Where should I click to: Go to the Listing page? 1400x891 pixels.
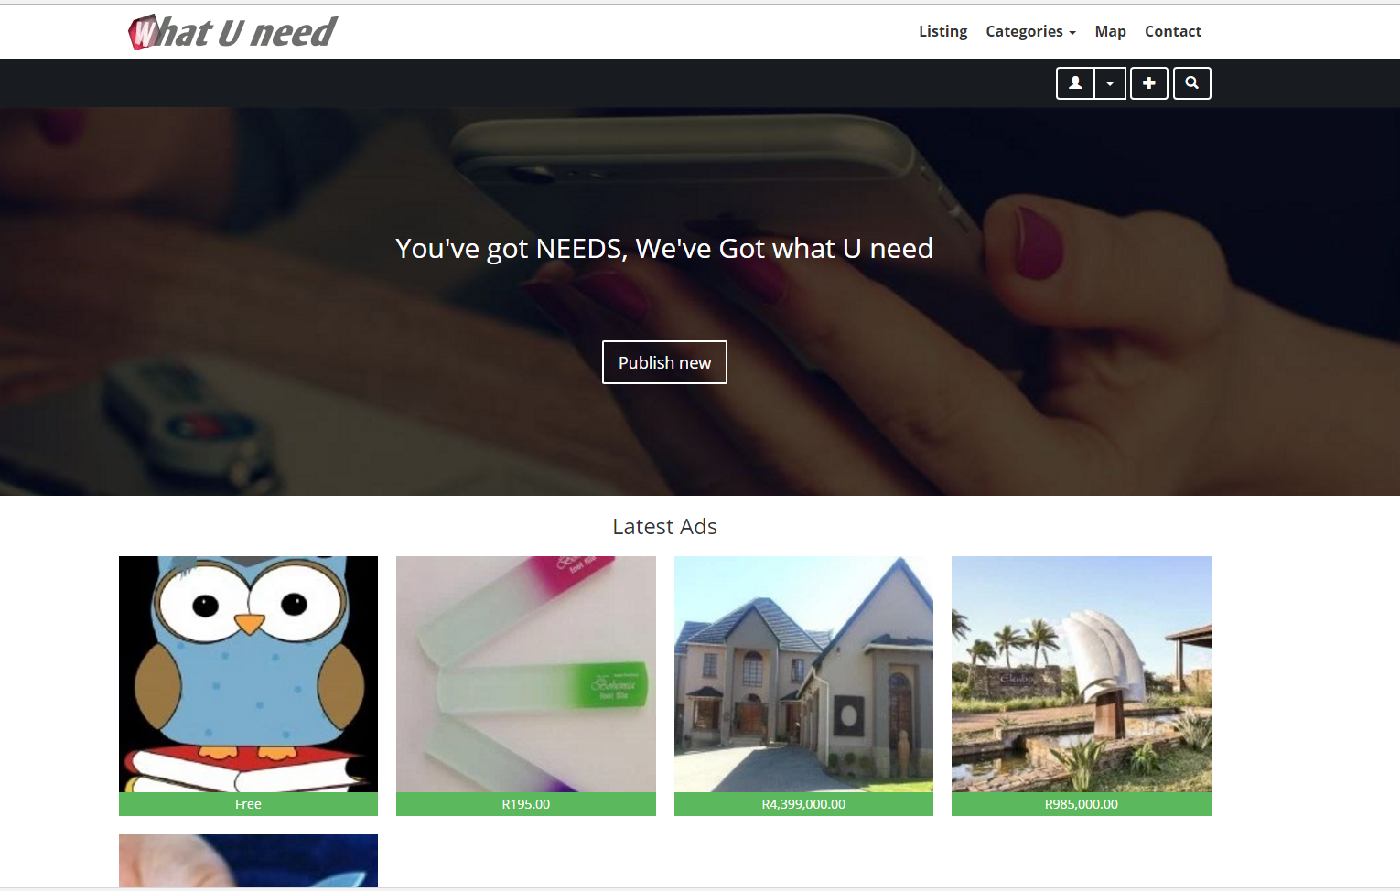[x=943, y=32]
